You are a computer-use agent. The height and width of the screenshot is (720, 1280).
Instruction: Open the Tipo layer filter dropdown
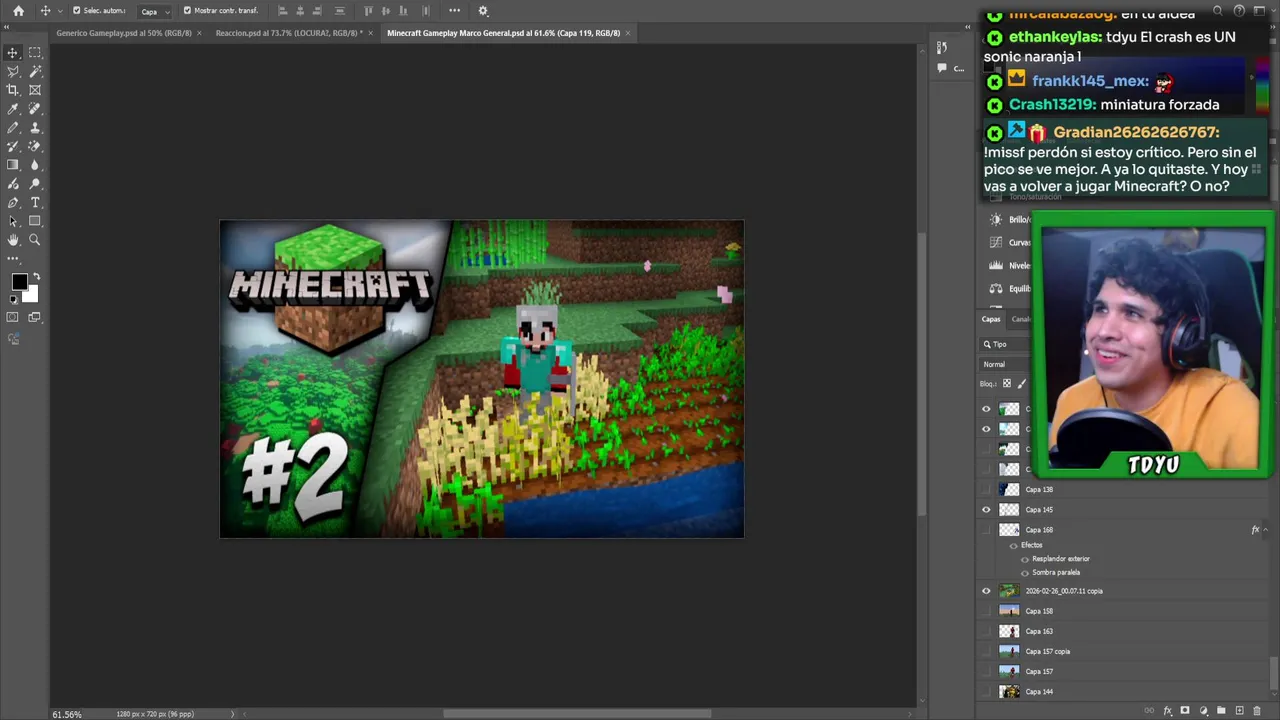1005,344
